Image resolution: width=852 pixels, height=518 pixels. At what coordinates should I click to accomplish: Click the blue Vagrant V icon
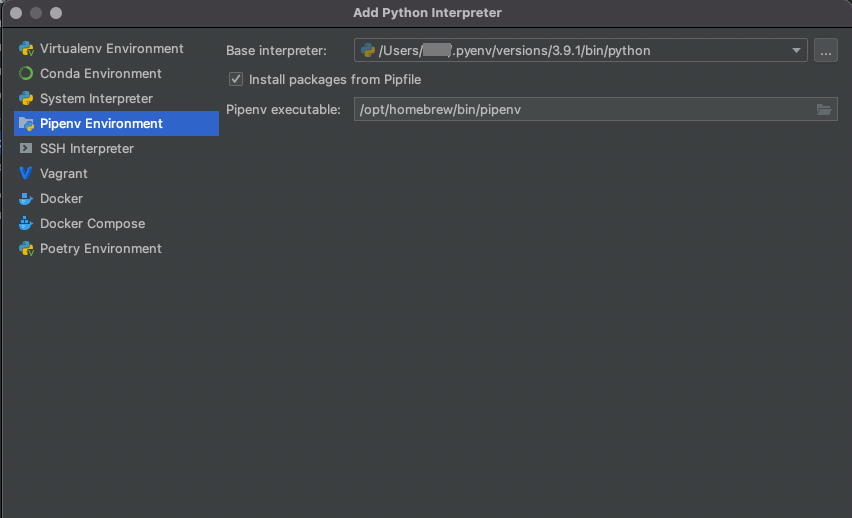pyautogui.click(x=26, y=173)
